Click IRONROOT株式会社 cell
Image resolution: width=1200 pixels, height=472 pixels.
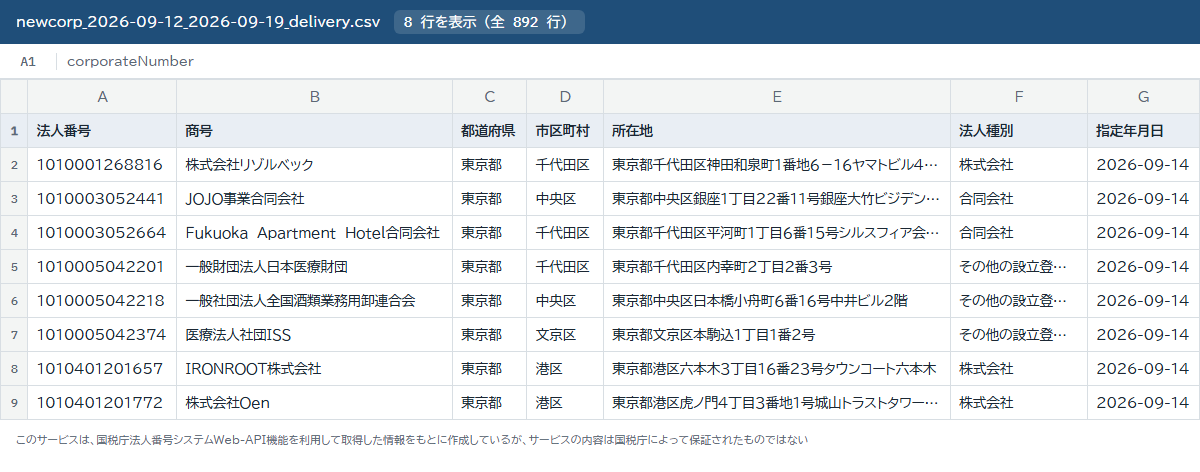(315, 369)
